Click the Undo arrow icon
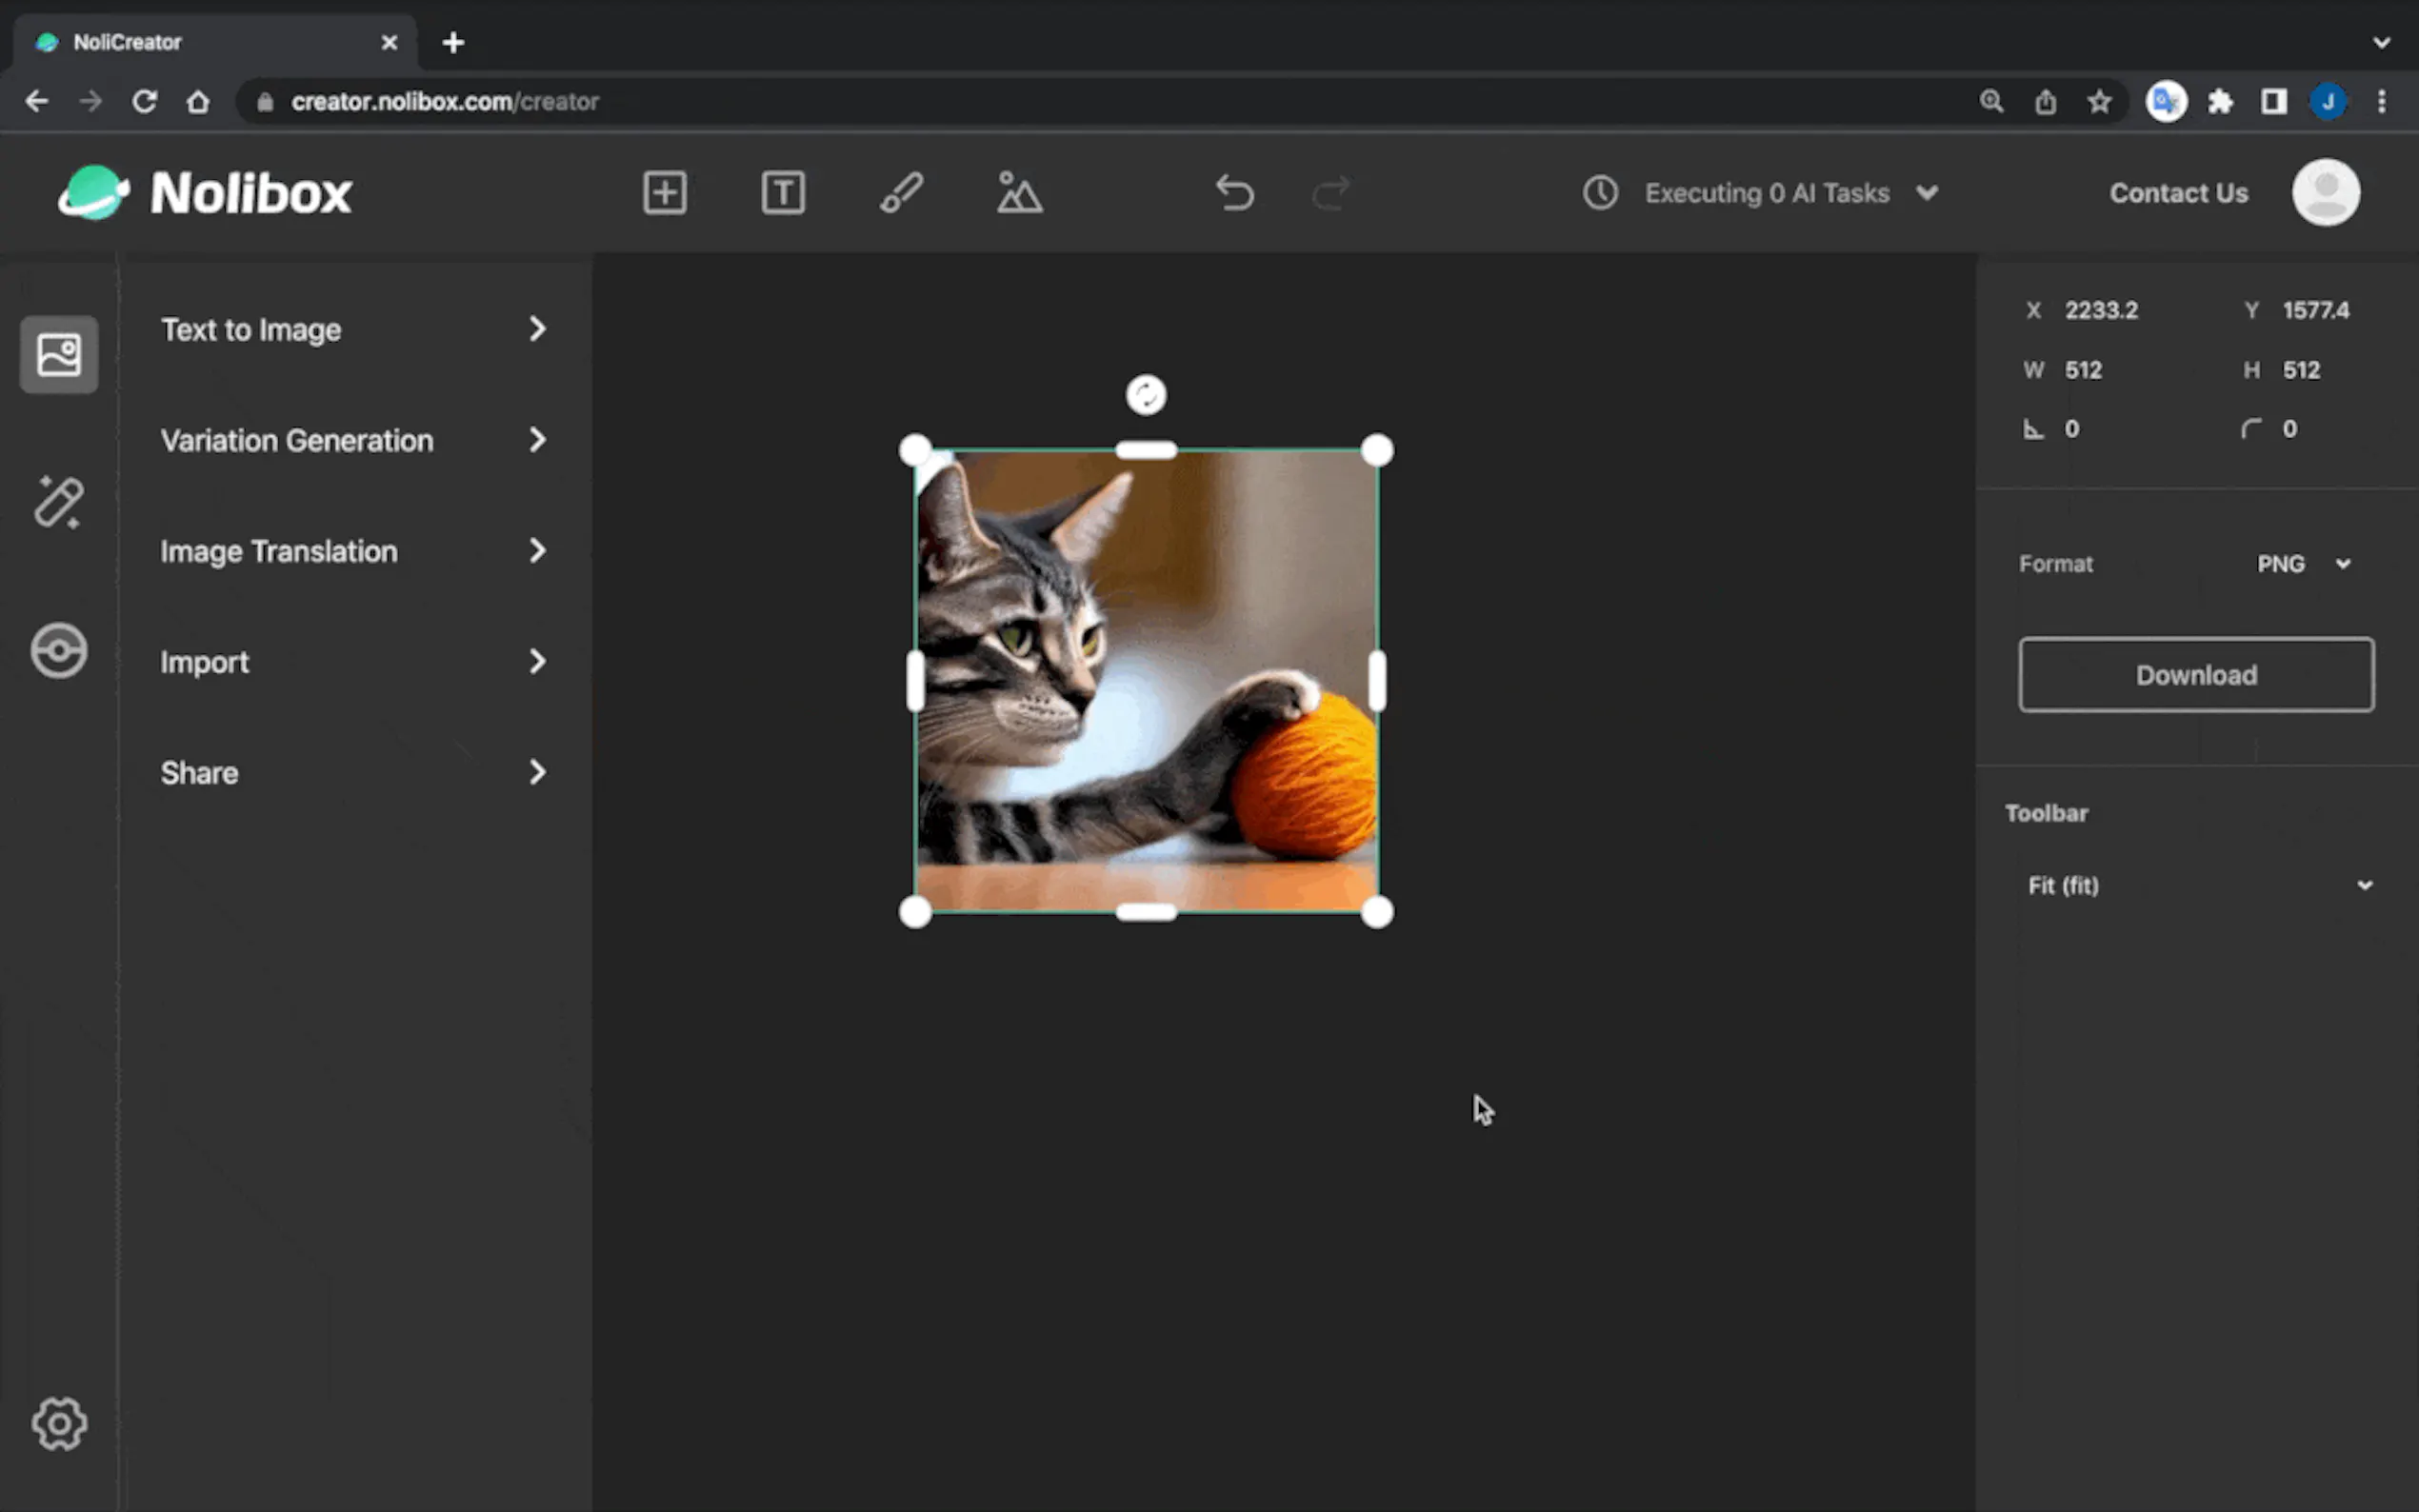This screenshot has width=2419, height=1512. 1235,193
